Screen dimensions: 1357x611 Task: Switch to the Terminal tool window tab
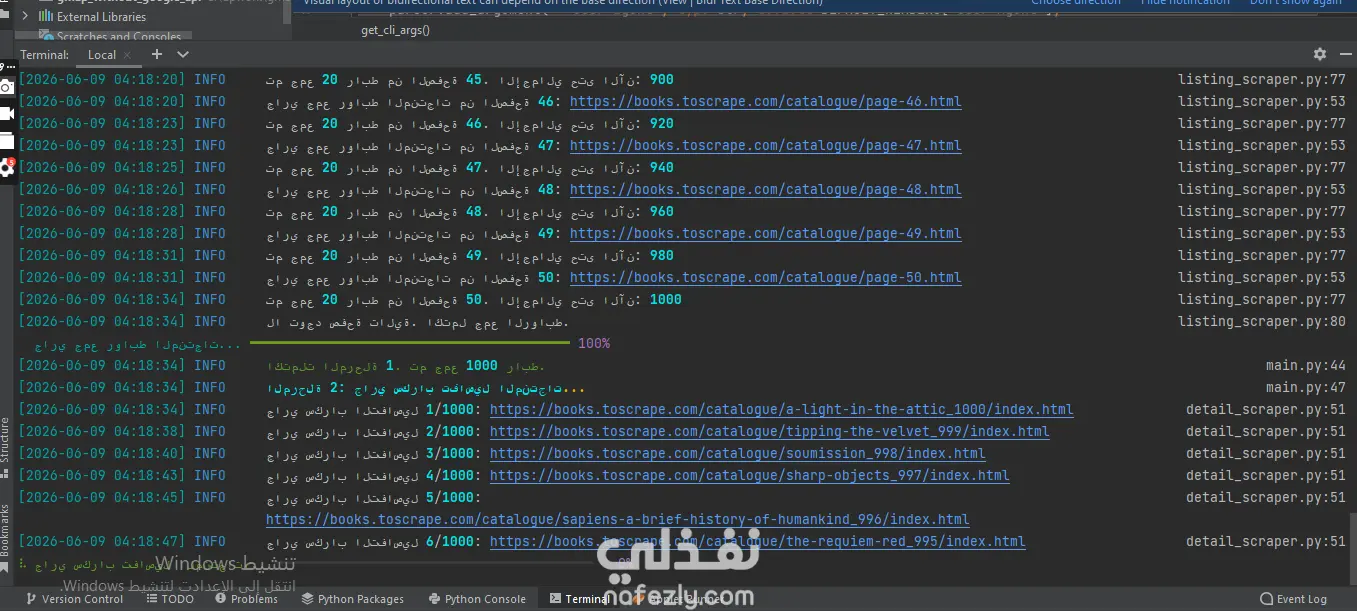[578, 599]
